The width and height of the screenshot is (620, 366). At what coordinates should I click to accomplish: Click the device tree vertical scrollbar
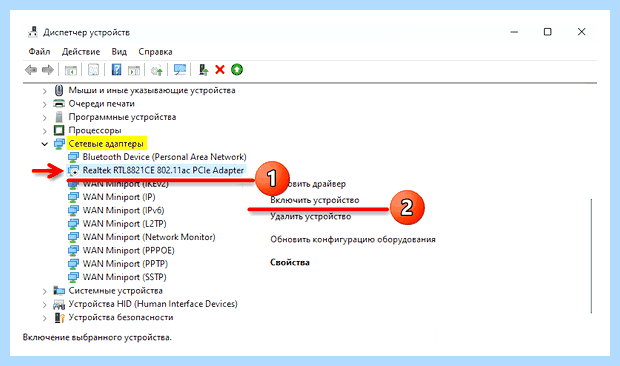tap(592, 256)
